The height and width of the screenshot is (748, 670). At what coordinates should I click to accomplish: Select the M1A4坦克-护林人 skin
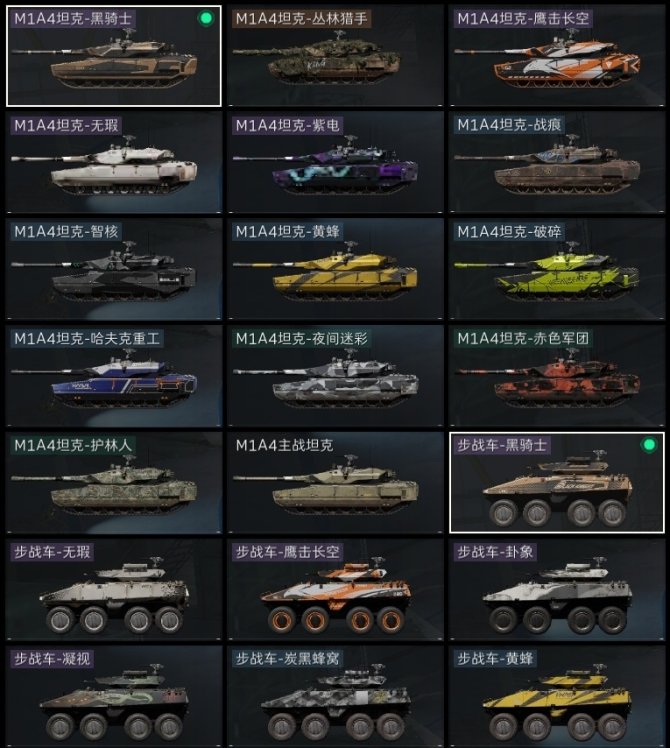[x=114, y=483]
